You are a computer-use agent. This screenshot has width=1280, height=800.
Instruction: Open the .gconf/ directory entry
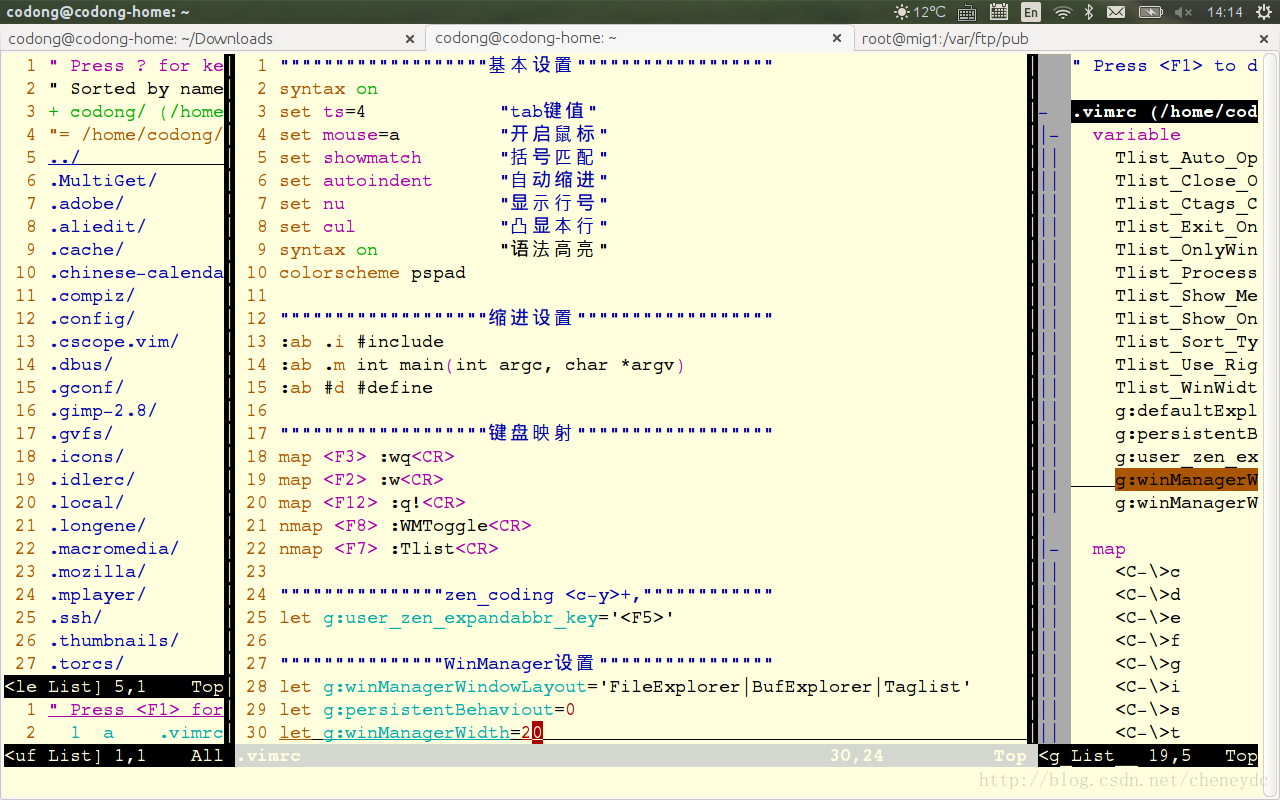tap(87, 388)
